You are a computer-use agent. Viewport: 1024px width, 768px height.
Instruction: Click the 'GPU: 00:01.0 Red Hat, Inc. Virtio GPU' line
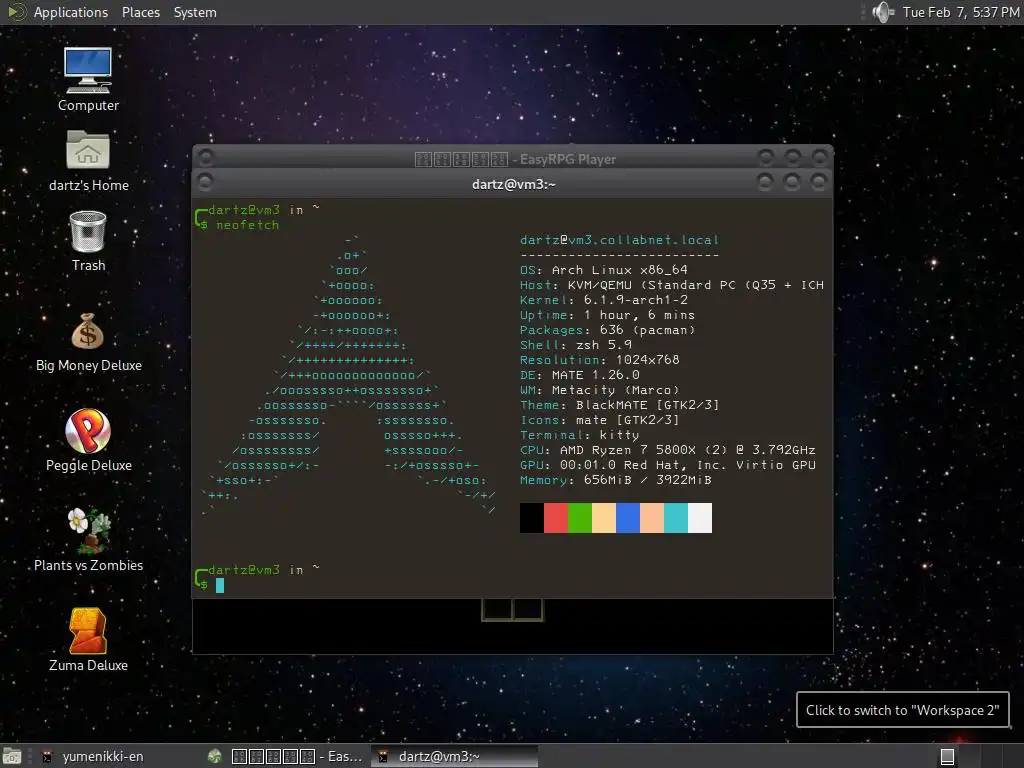tap(667, 465)
